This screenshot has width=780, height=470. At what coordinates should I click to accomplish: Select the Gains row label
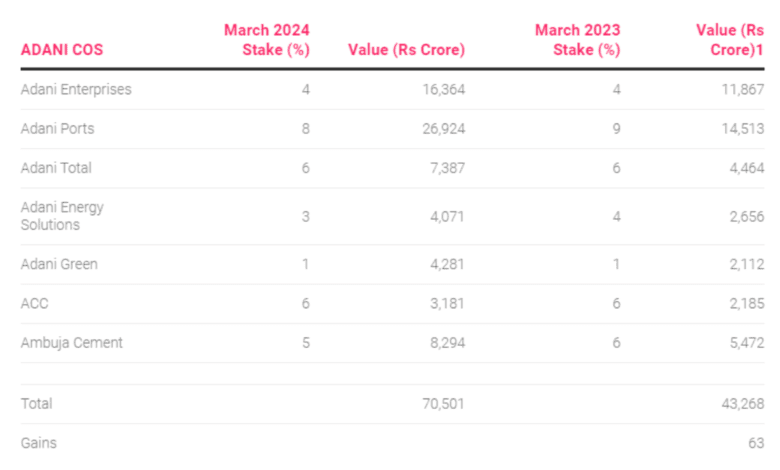38,443
